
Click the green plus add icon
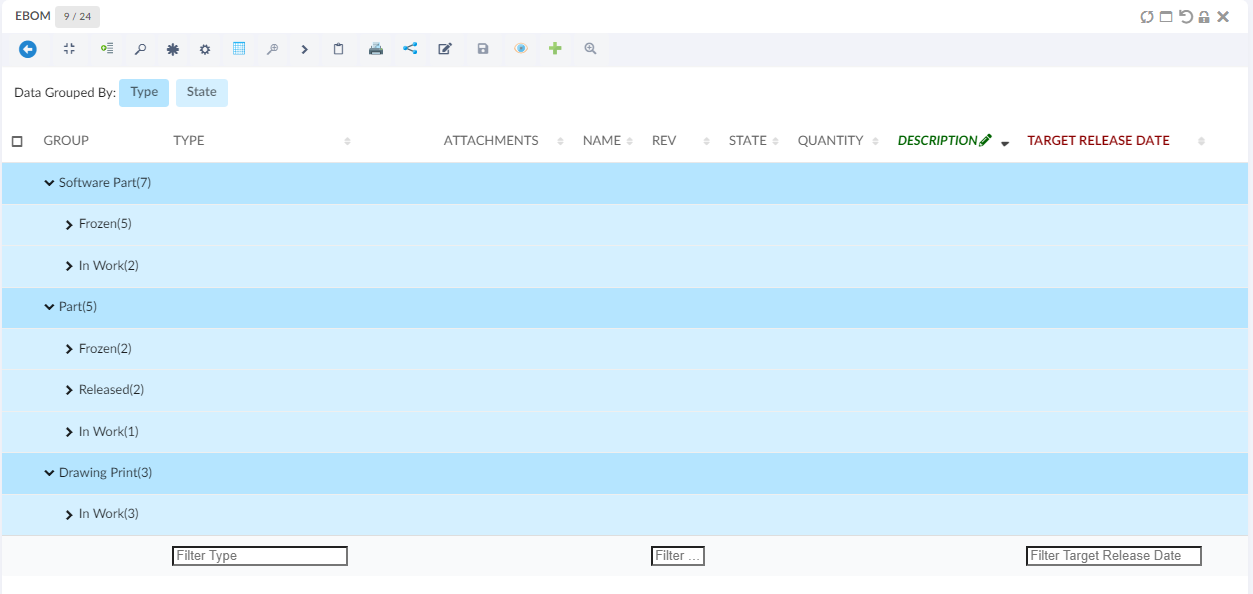pyautogui.click(x=555, y=48)
